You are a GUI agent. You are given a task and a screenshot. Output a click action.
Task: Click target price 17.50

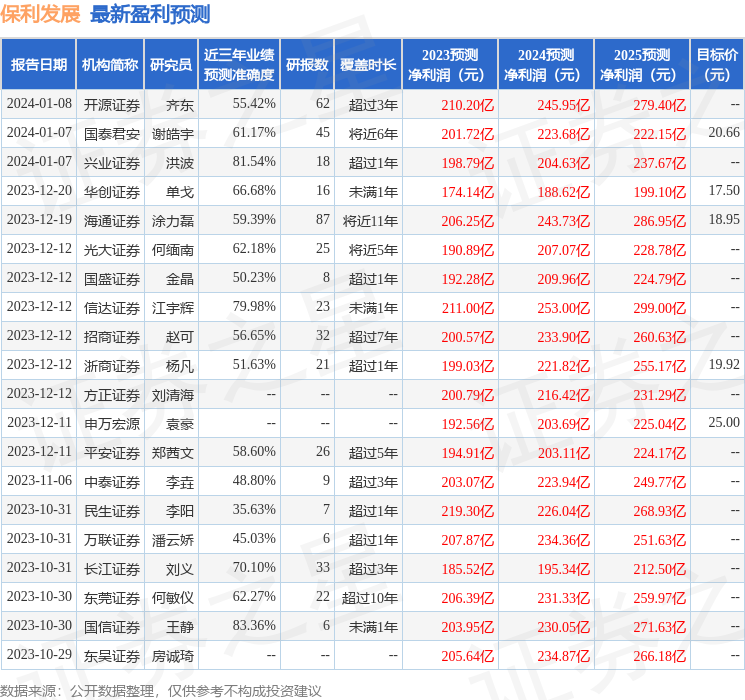coord(724,190)
